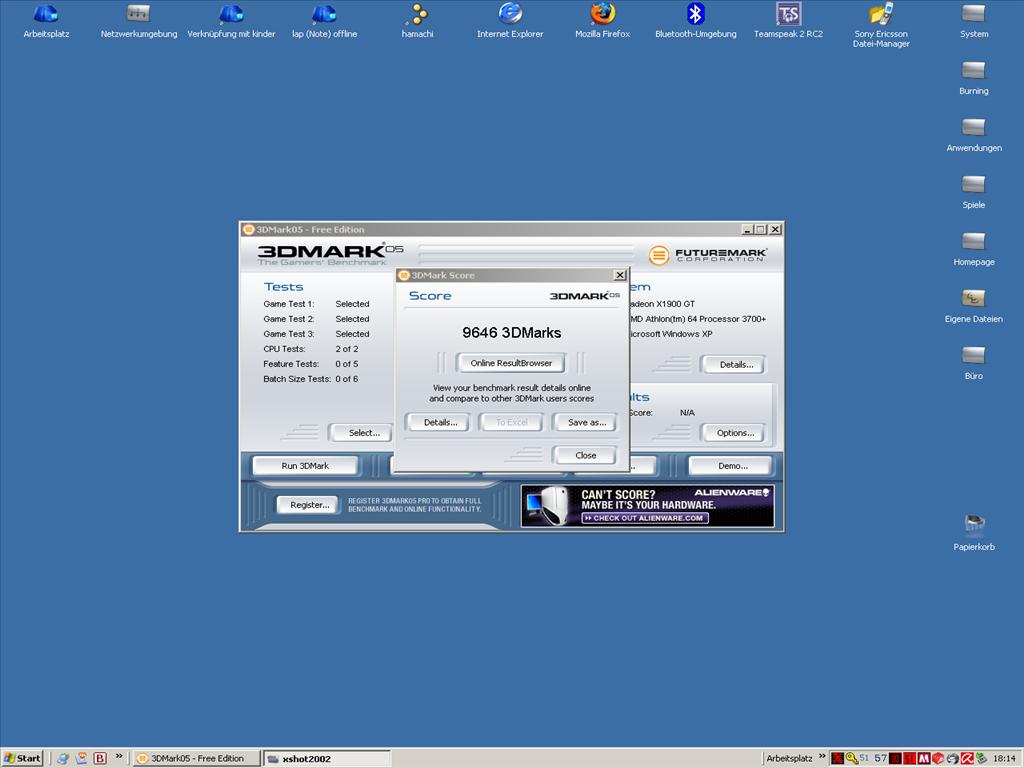Screen dimensions: 1024x768
Task: Open the Windows Start menu
Action: coord(22,758)
